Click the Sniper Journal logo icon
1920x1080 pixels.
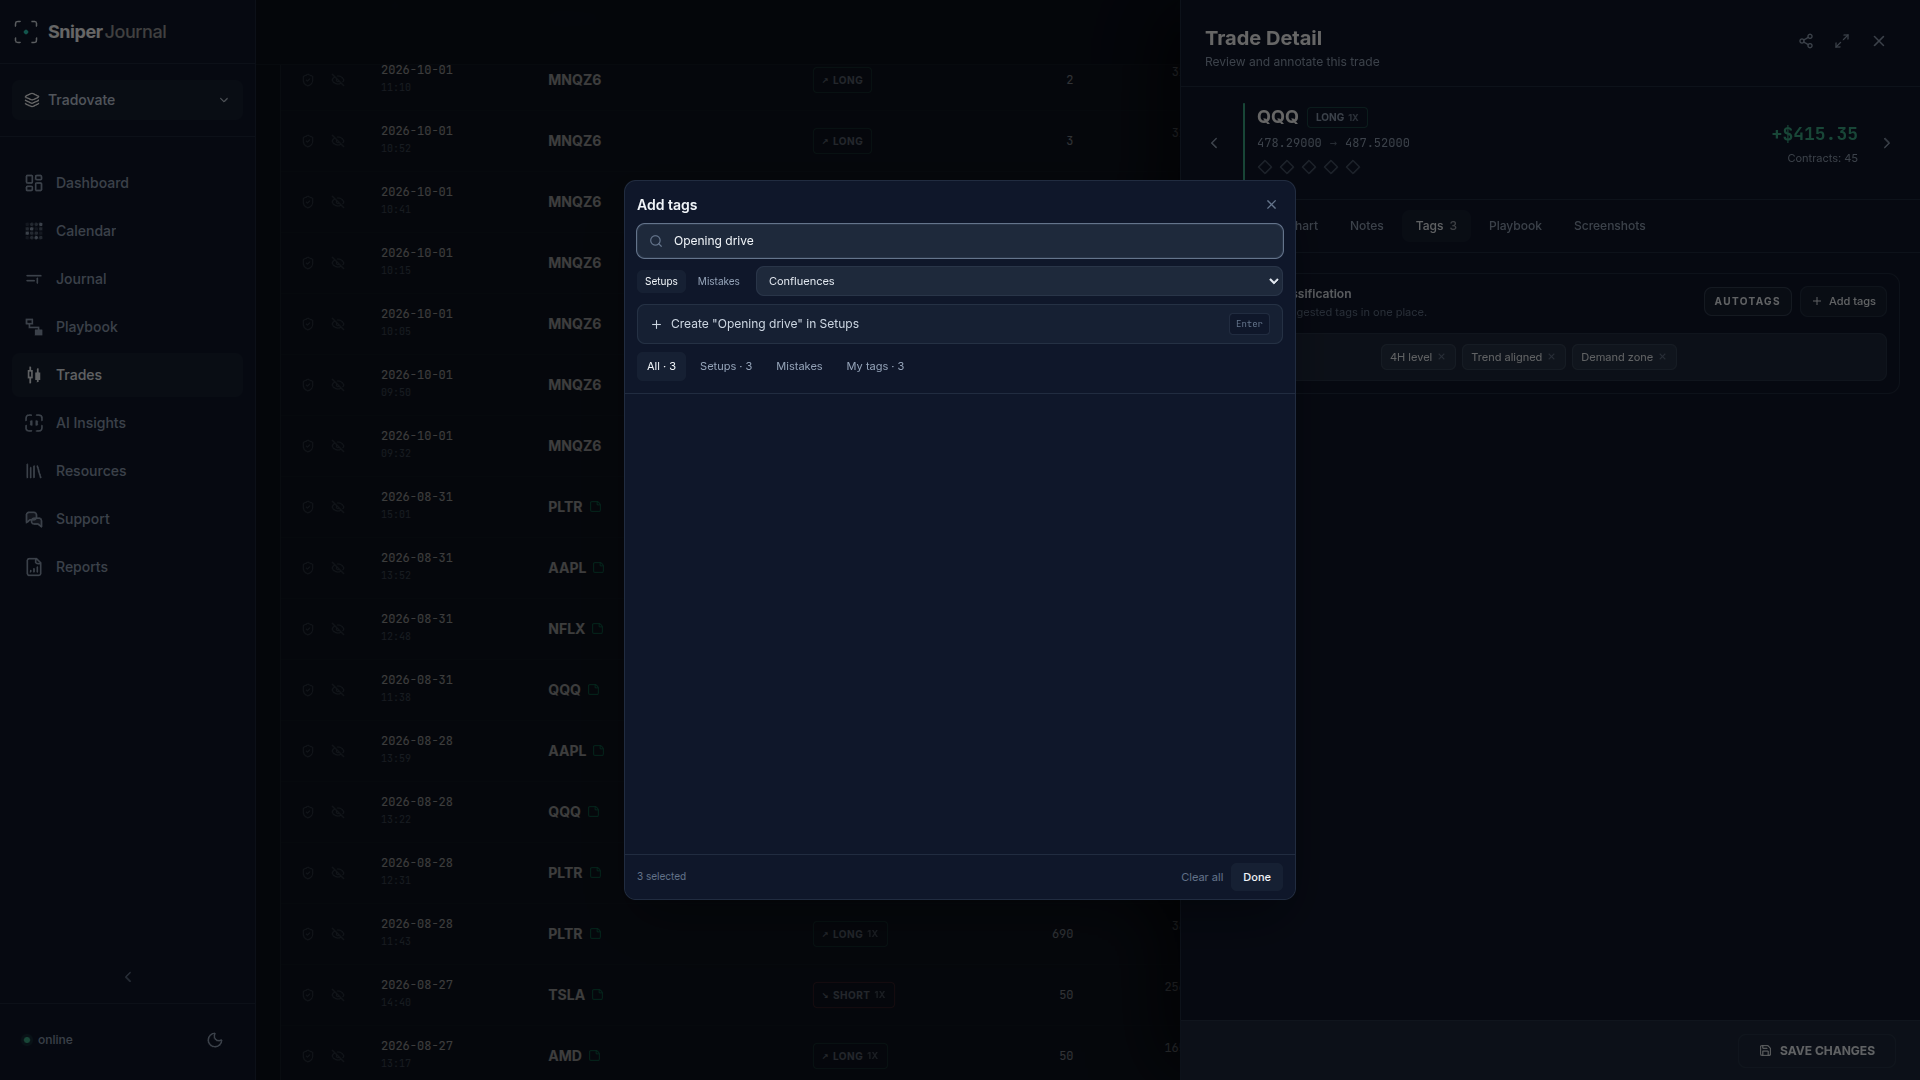click(26, 32)
